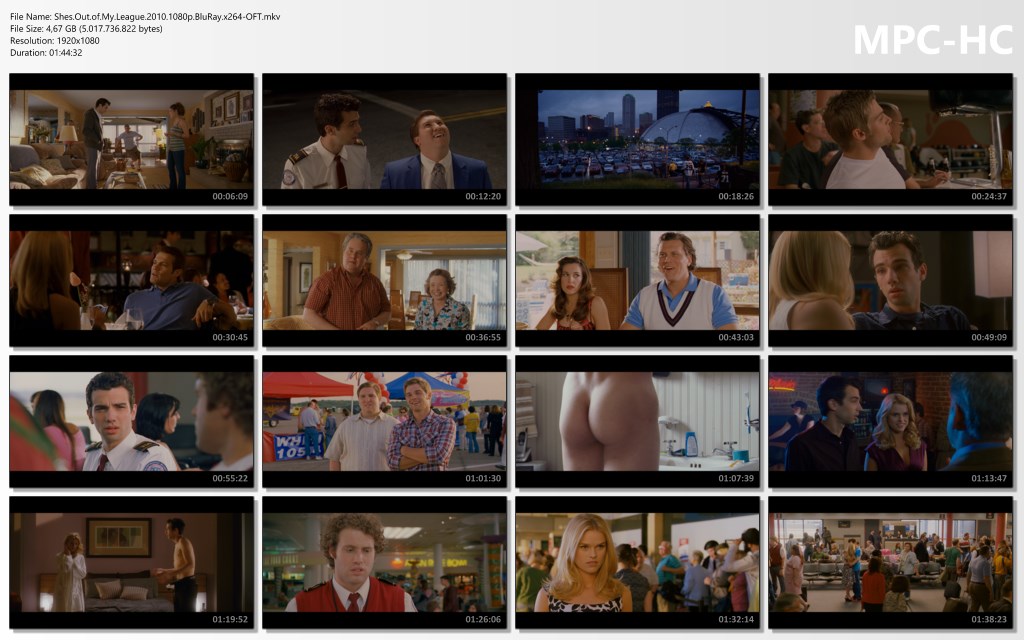This screenshot has height=640, width=1024.
Task: Open the thumbnail labeled 00:49:09
Action: coord(890,280)
